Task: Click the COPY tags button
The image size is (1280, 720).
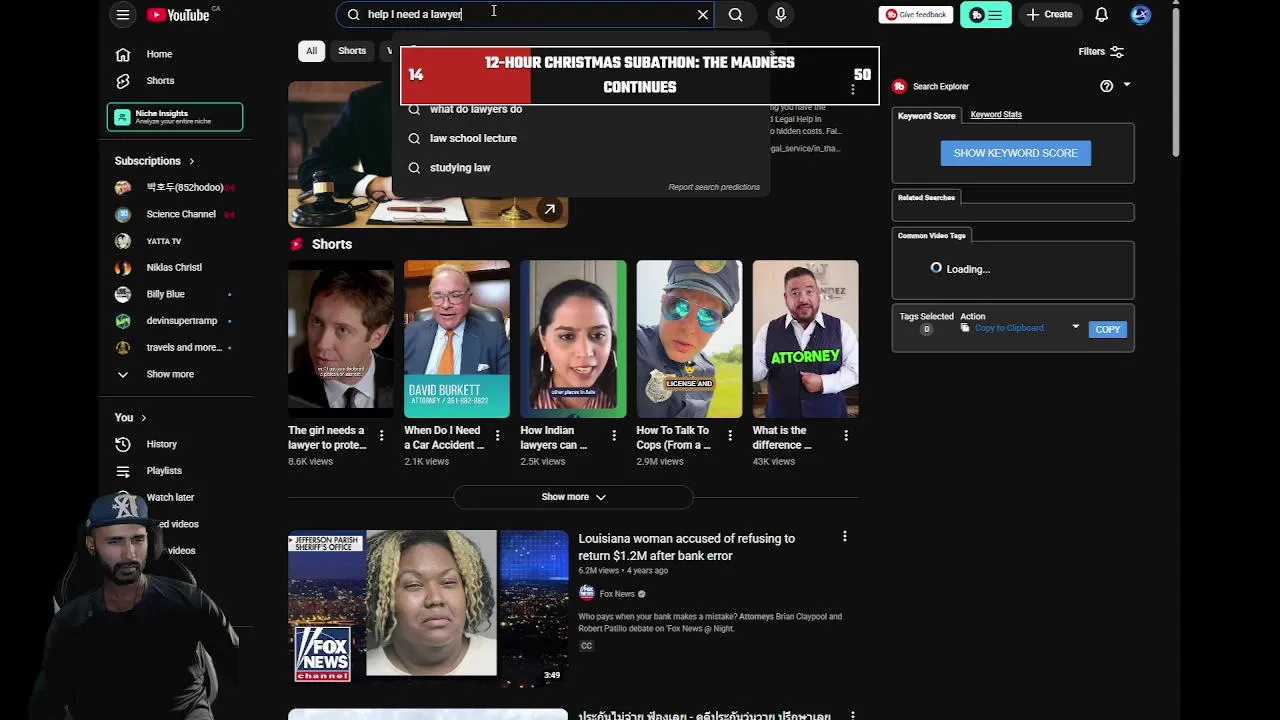Action: (x=1107, y=329)
